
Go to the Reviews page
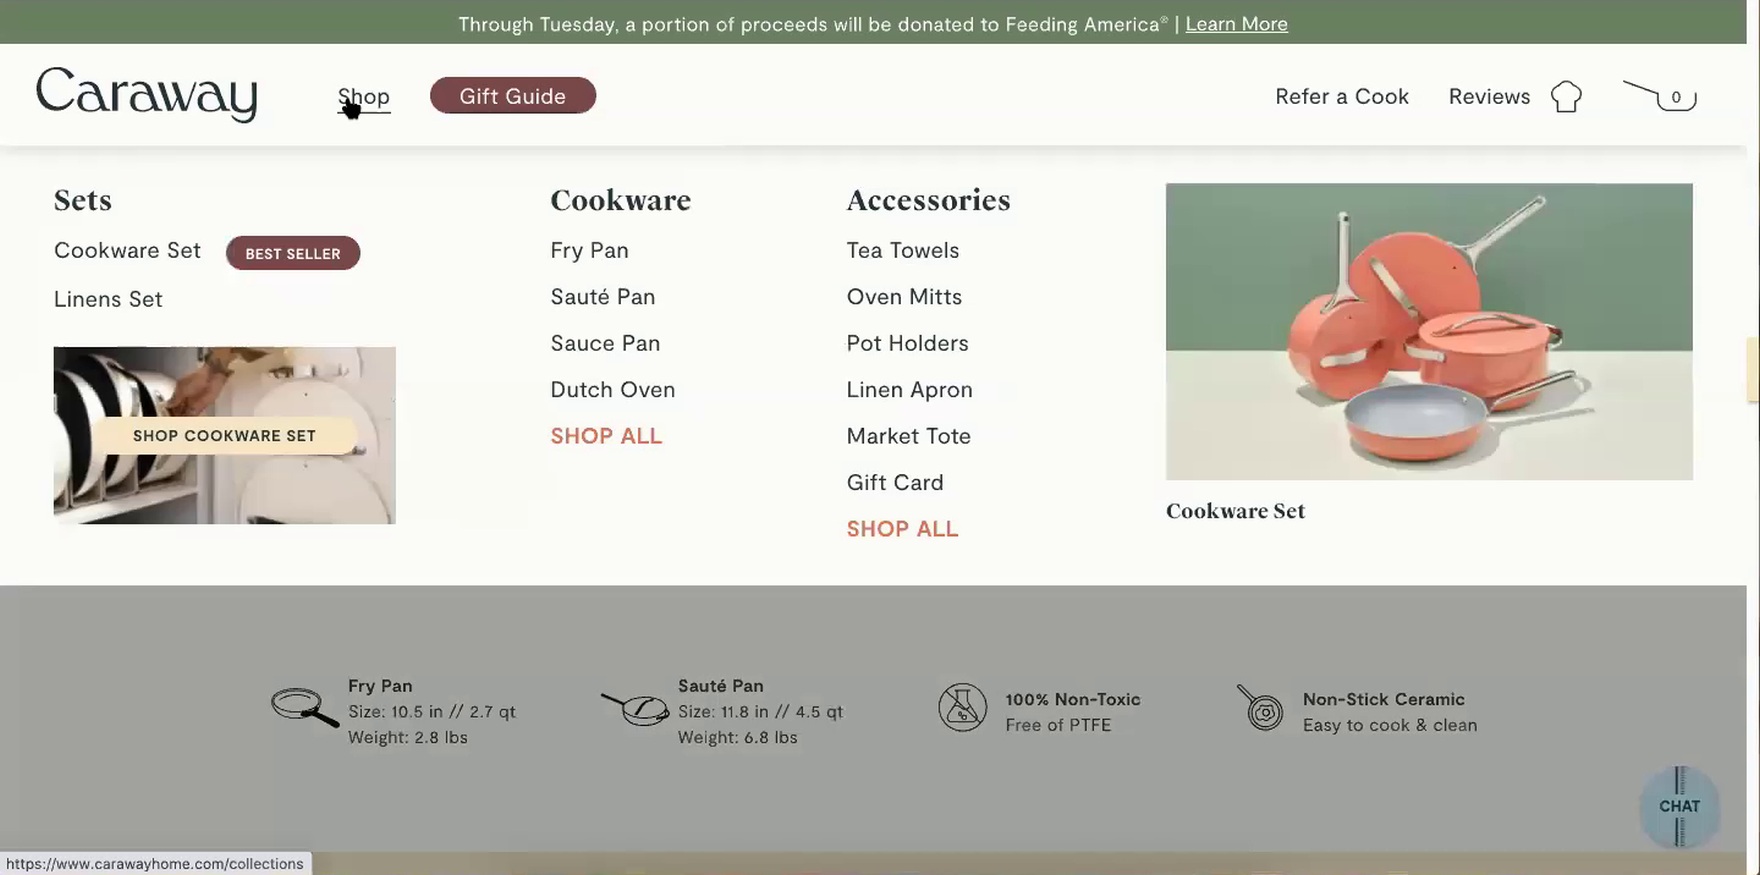[x=1489, y=97]
